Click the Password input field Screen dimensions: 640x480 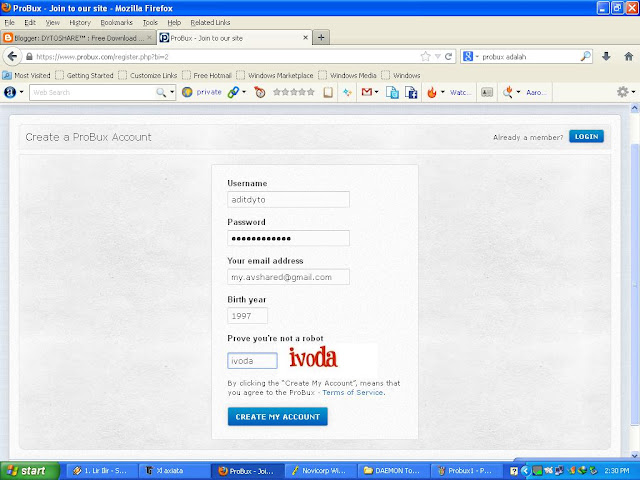tap(288, 238)
